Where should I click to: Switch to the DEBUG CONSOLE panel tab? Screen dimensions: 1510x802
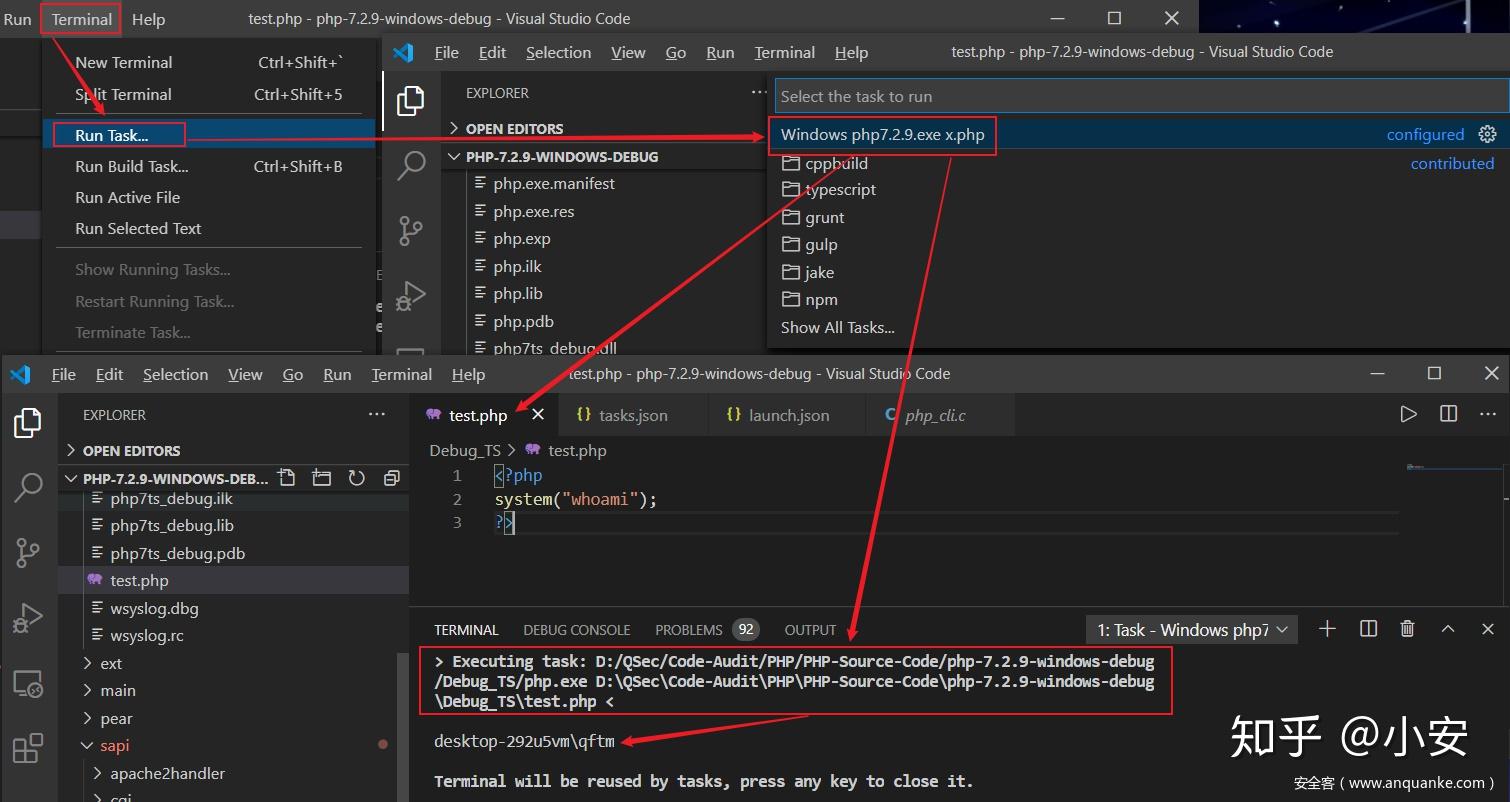577,630
